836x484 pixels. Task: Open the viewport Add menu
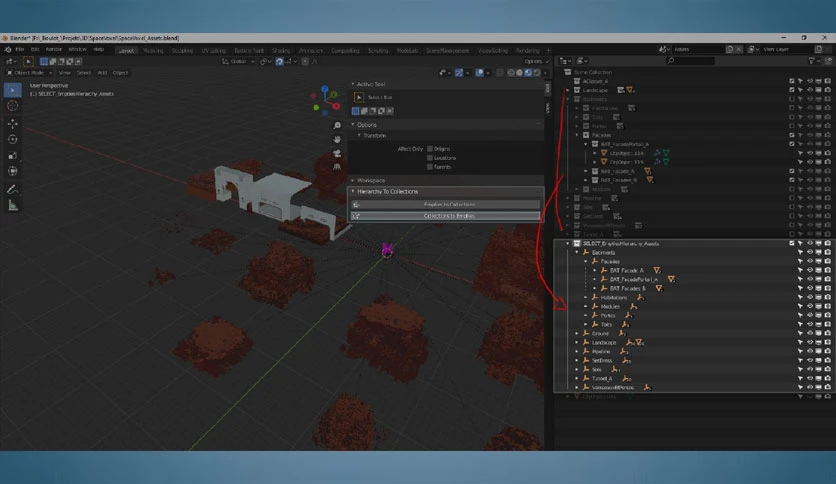point(102,72)
